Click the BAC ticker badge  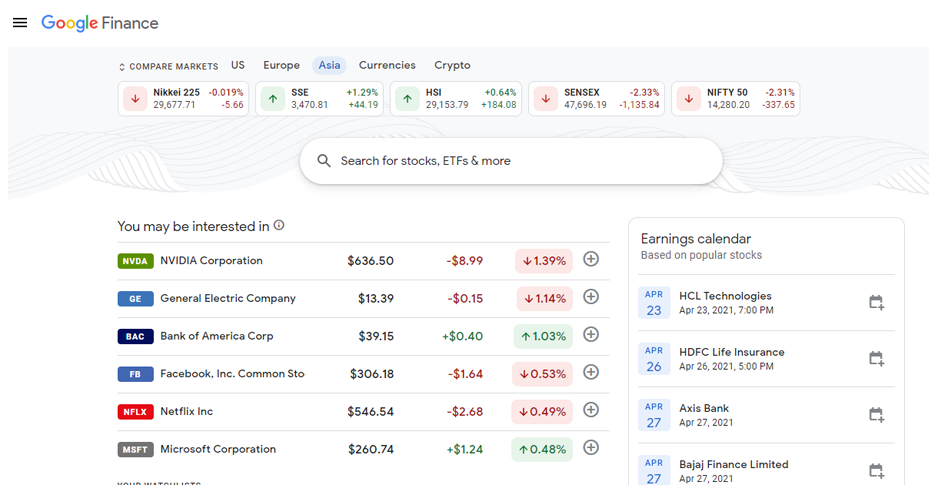point(135,336)
